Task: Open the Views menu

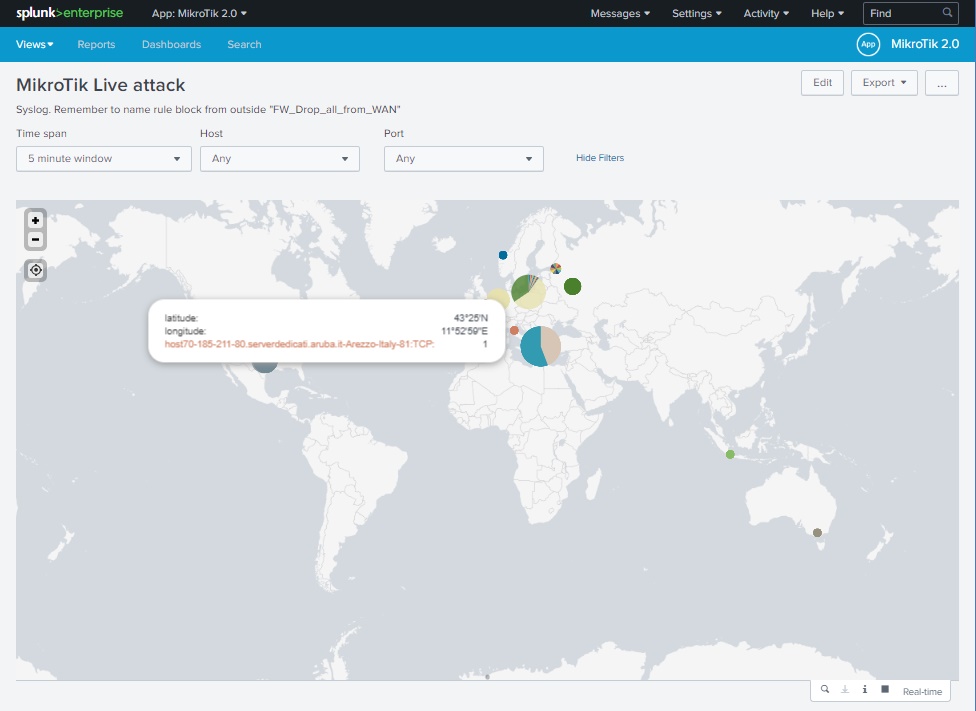Action: point(35,44)
